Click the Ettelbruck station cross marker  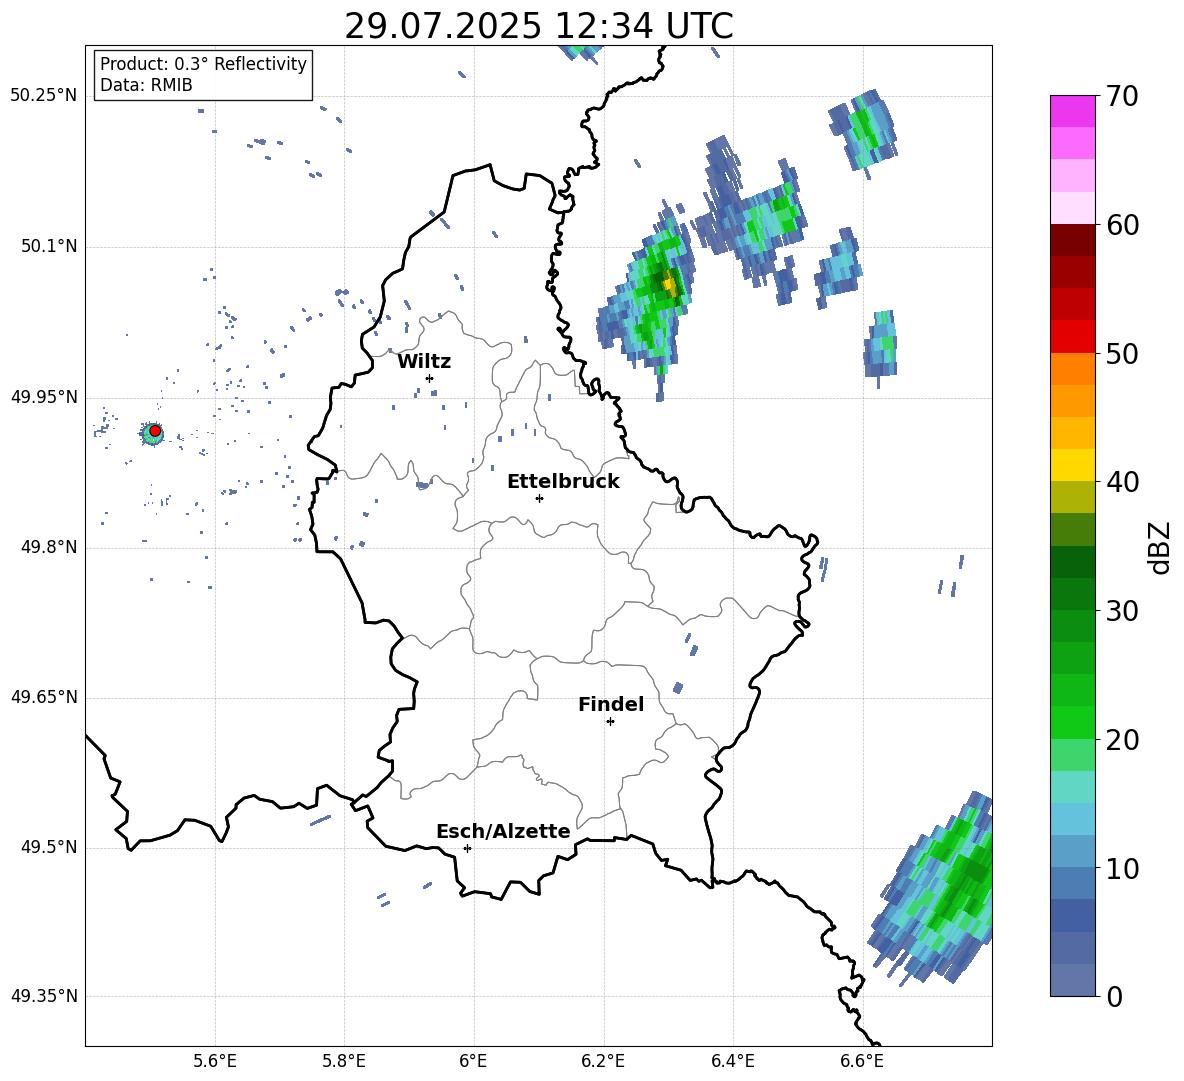[539, 498]
